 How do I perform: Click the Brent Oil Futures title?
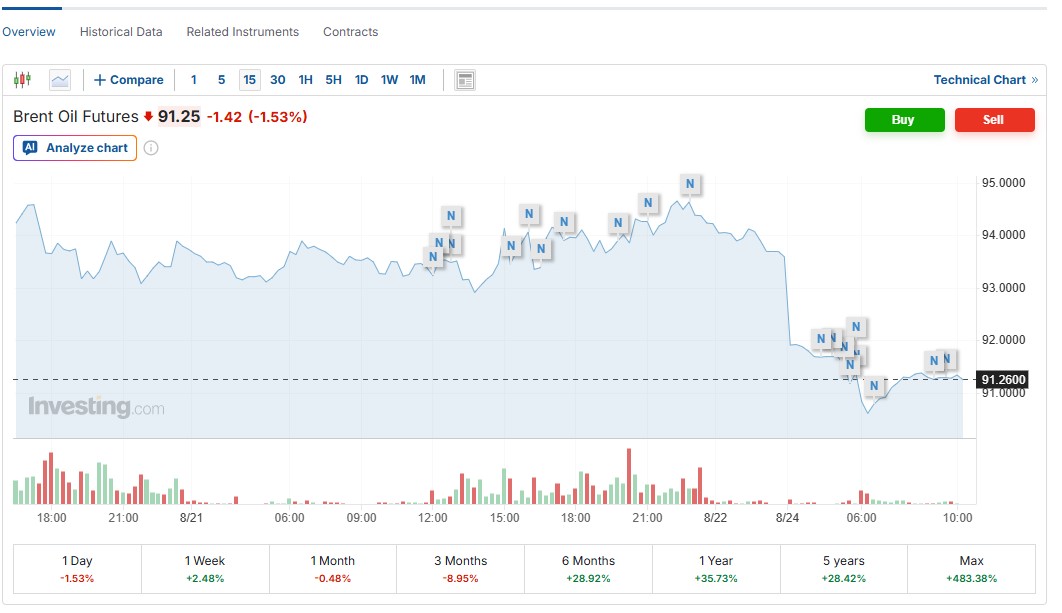[x=76, y=117]
